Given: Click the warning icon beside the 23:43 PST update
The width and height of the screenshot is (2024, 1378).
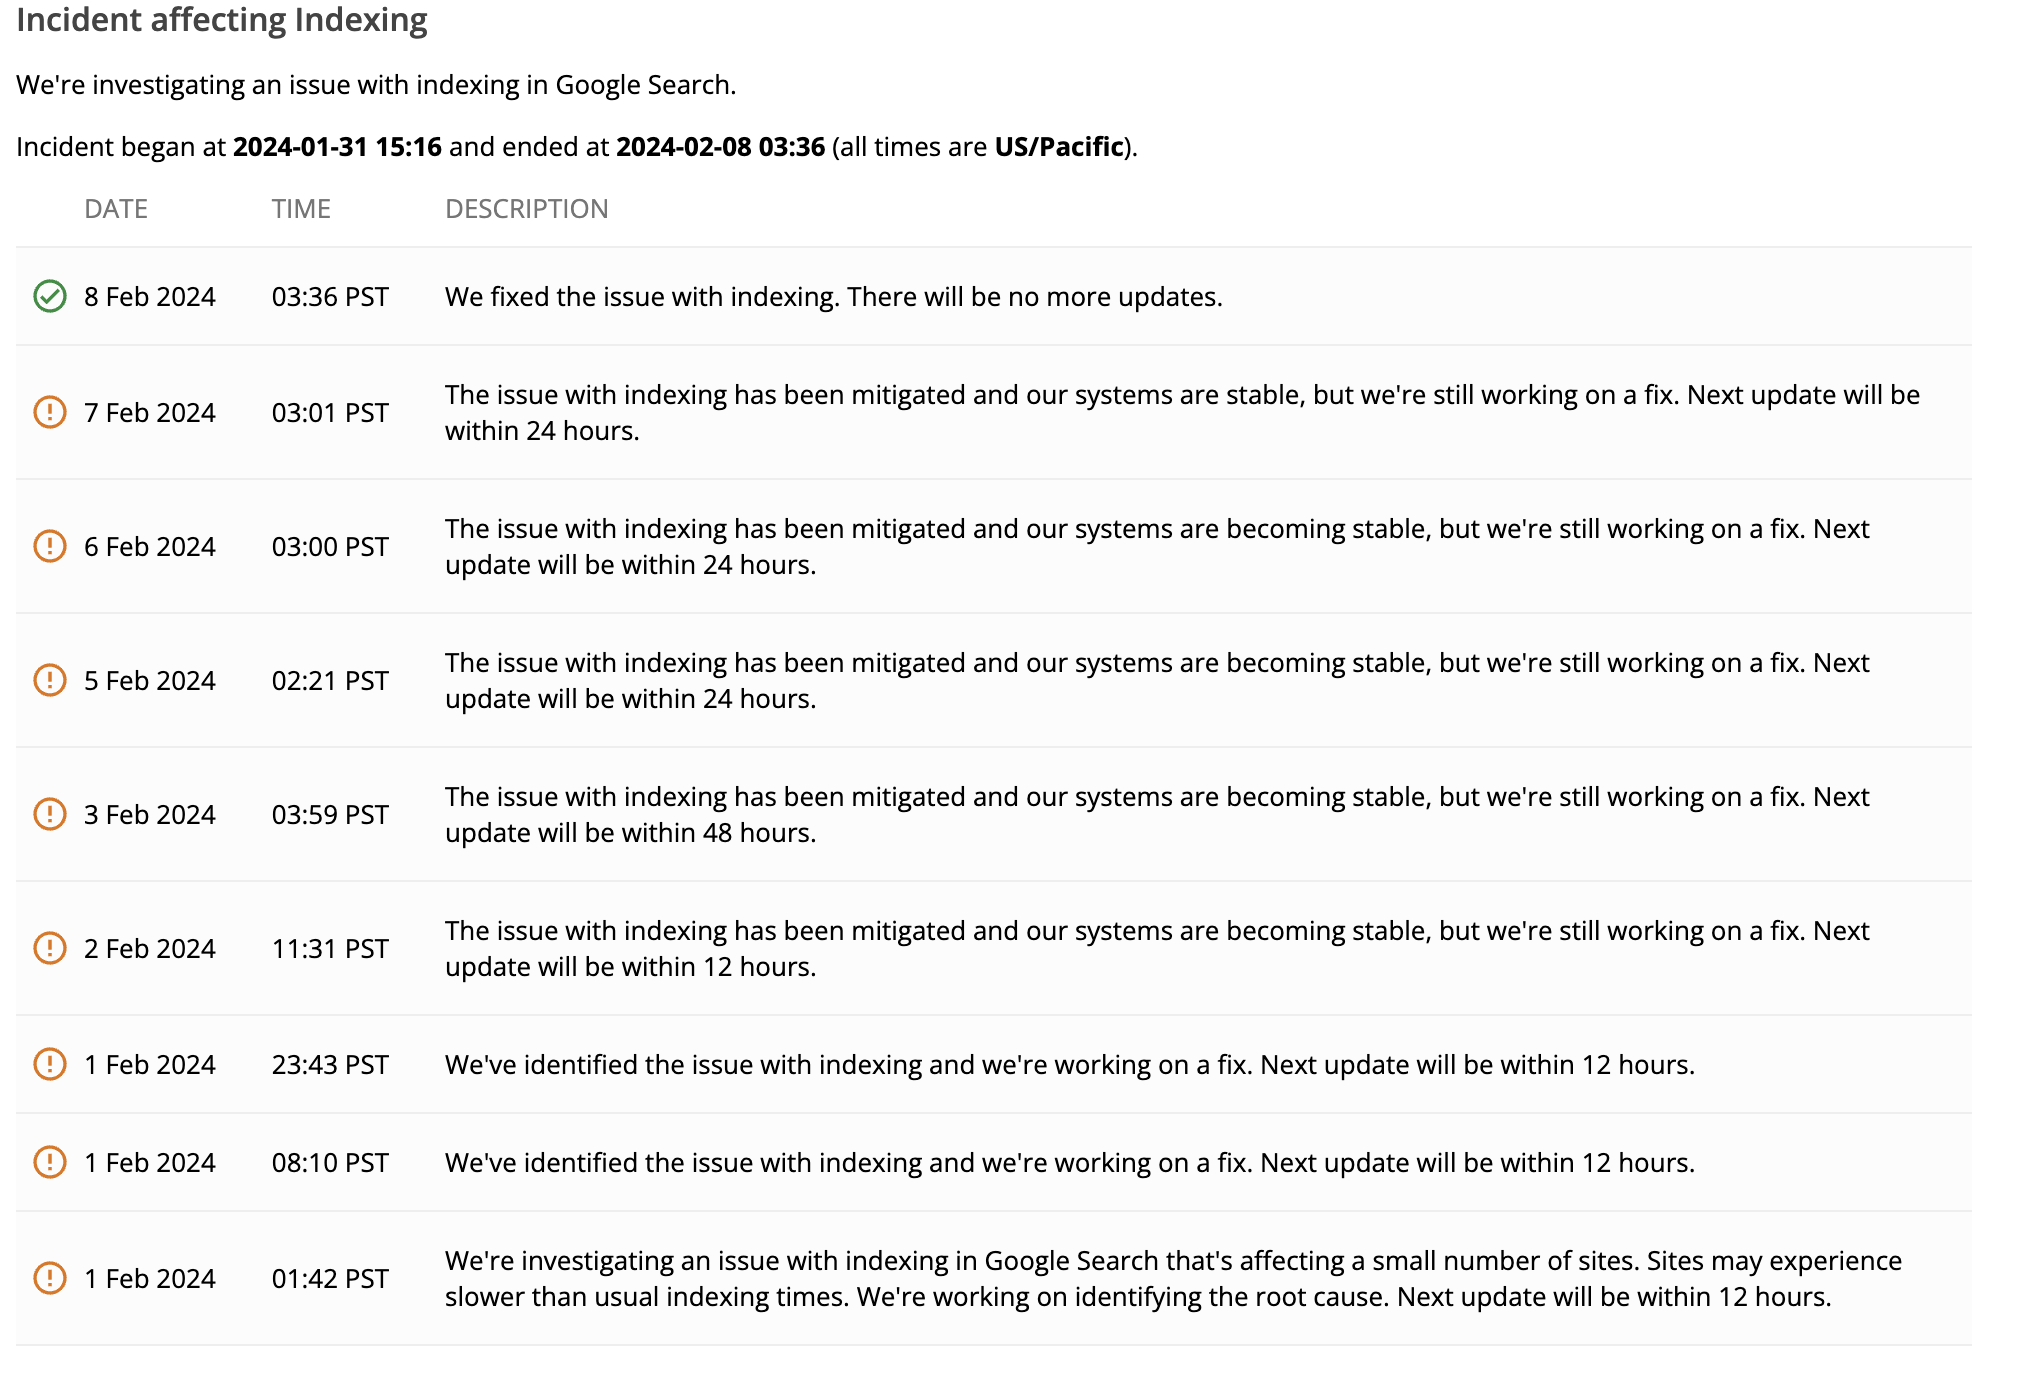Looking at the screenshot, I should (x=50, y=1064).
